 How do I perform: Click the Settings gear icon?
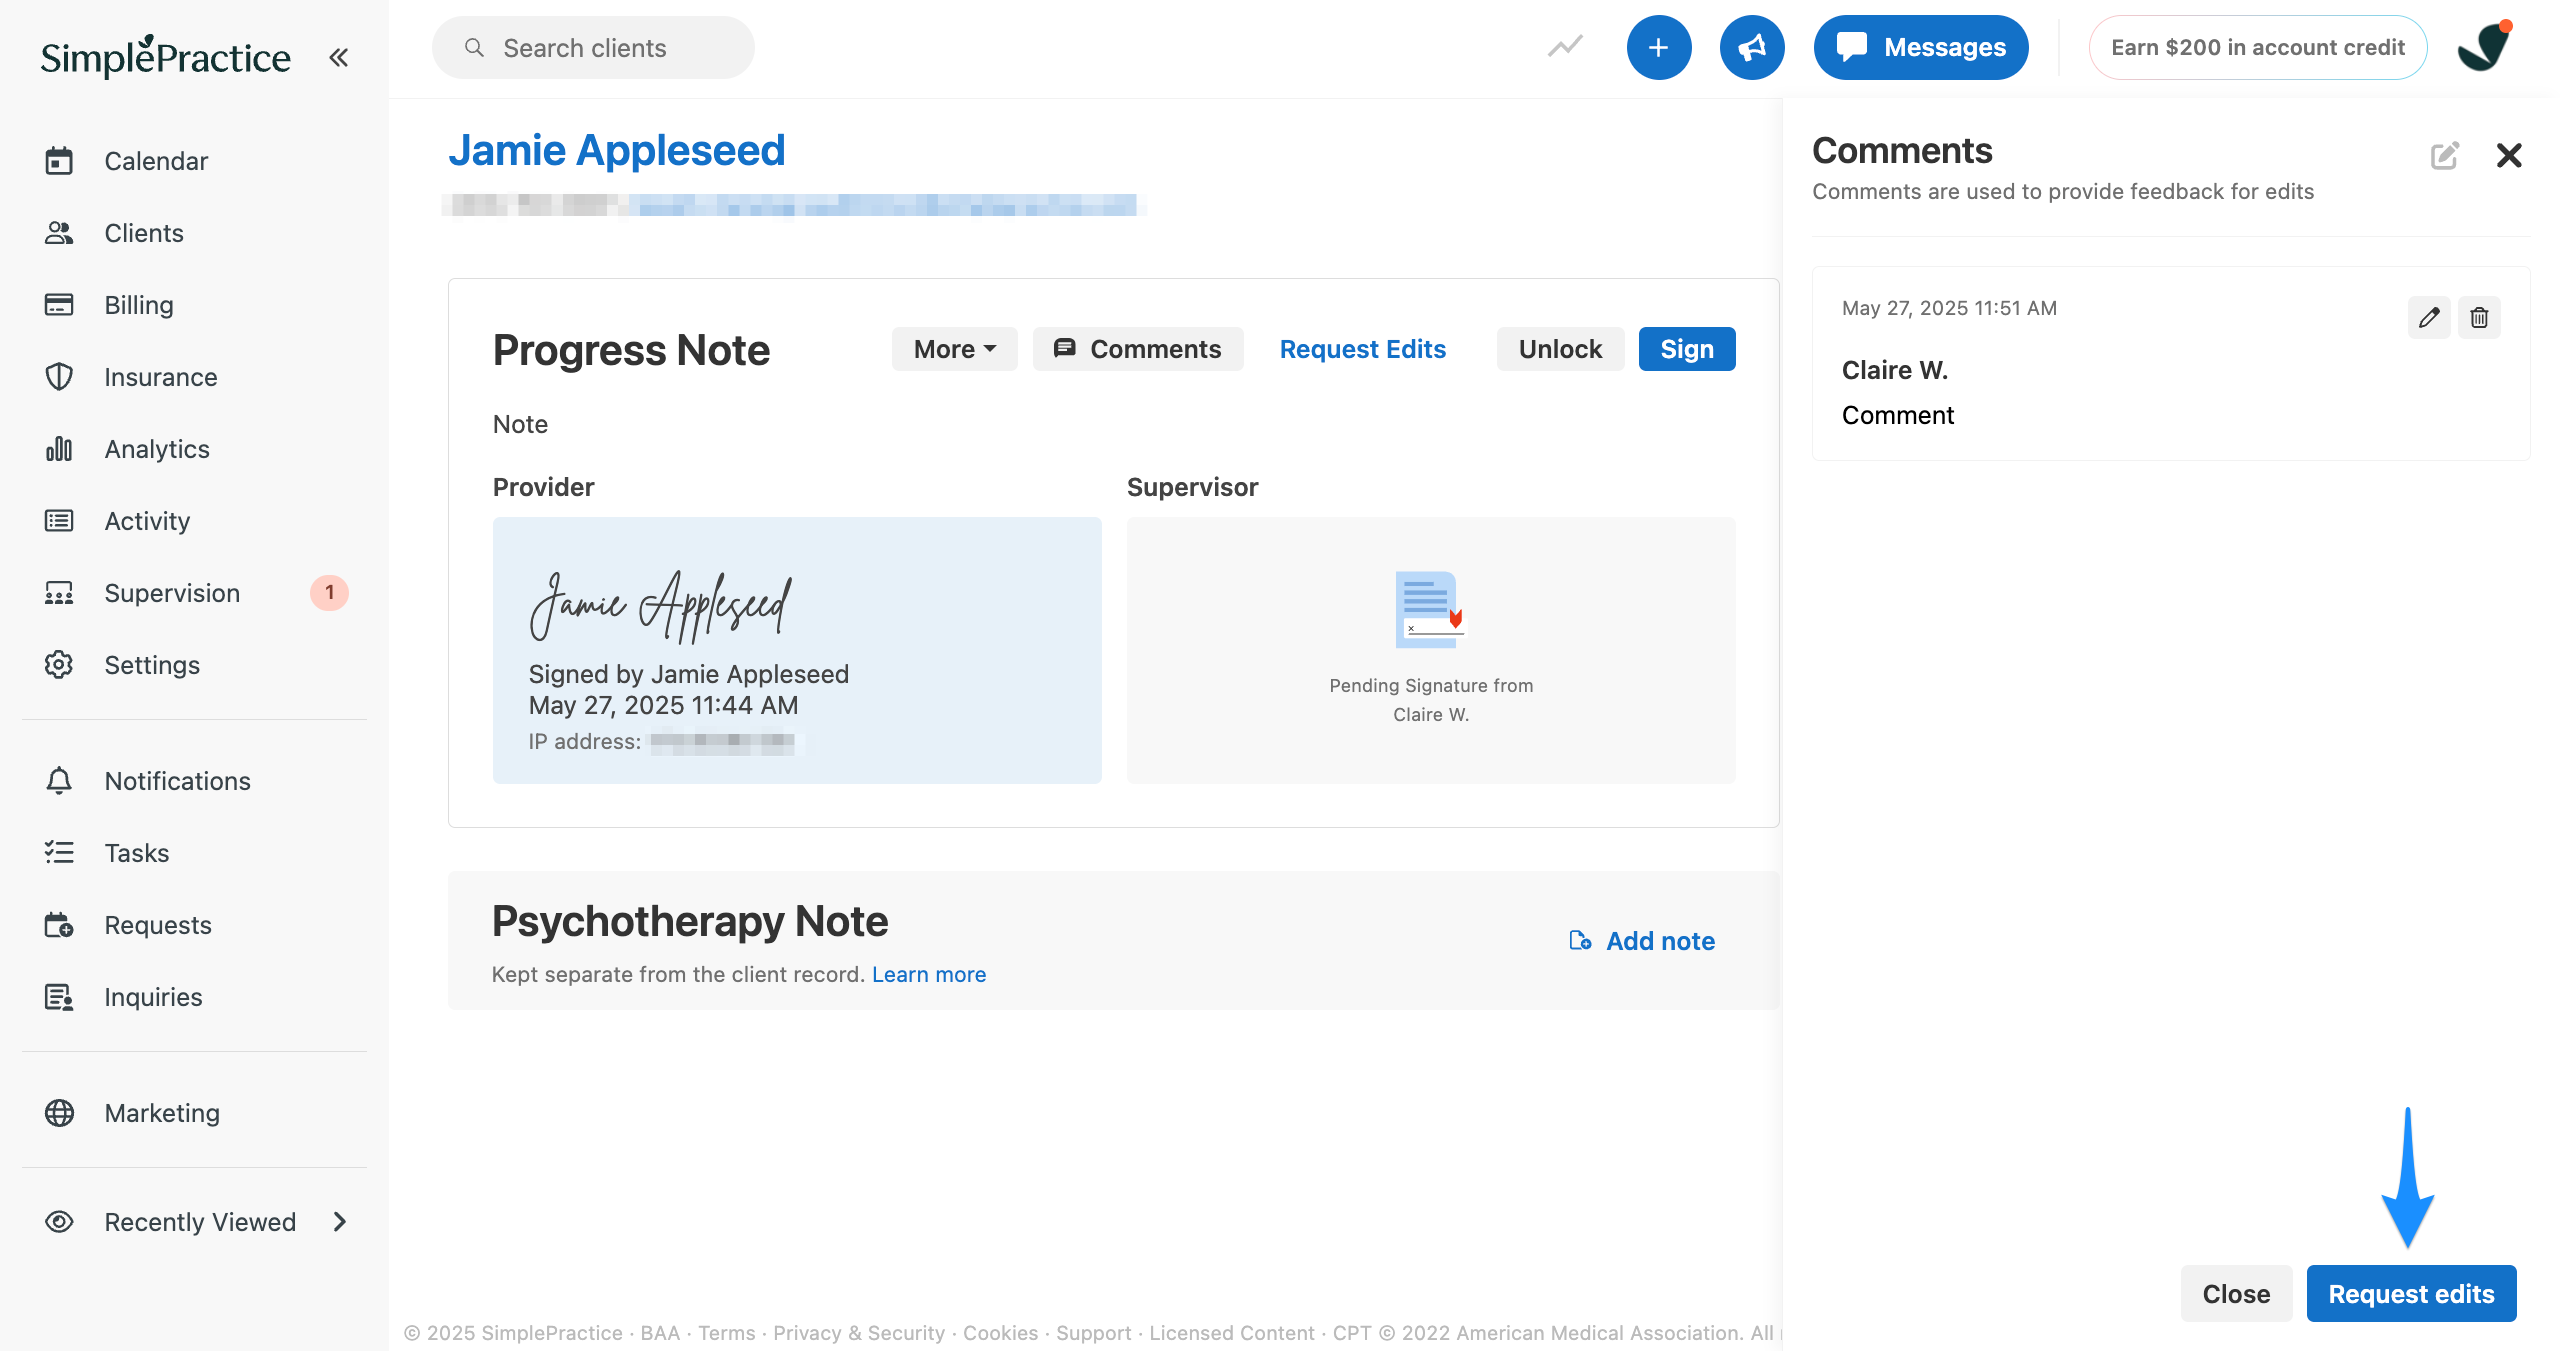click(59, 665)
